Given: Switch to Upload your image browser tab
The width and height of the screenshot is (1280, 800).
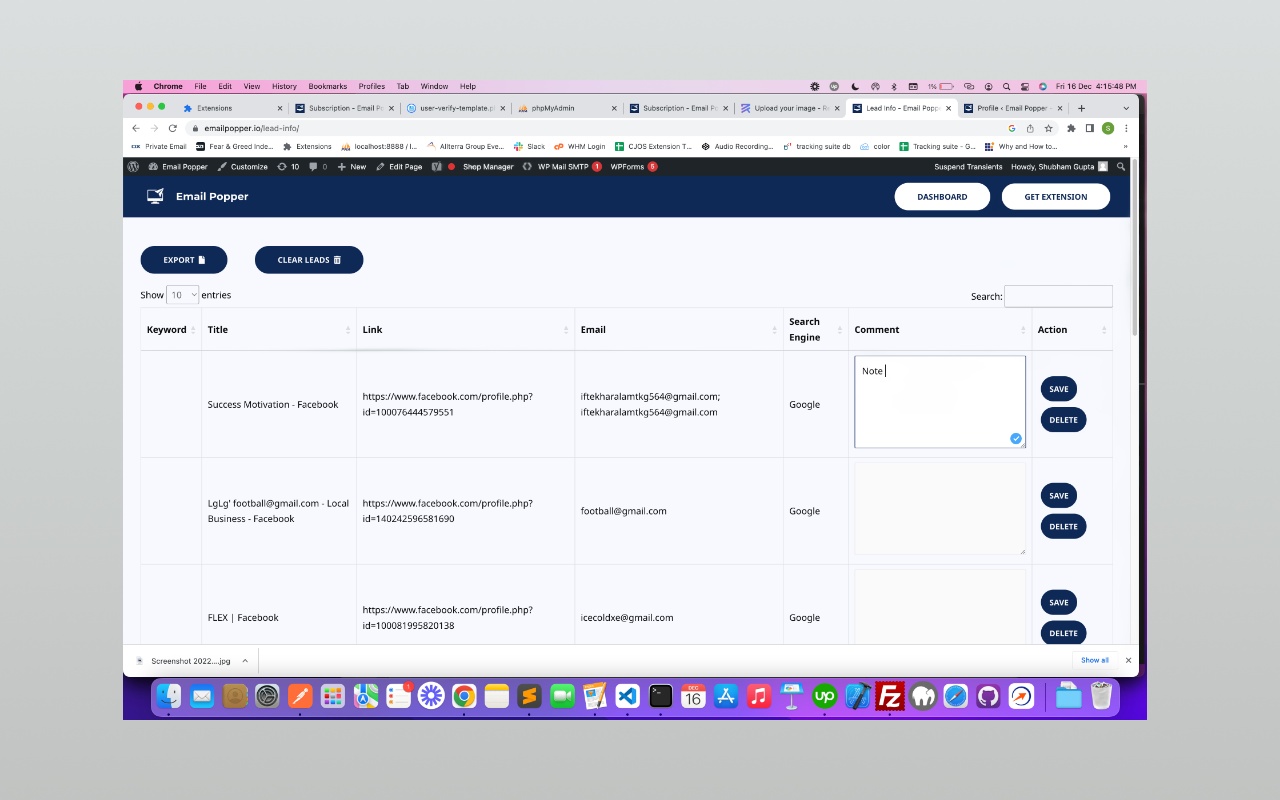Looking at the screenshot, I should coord(790,108).
